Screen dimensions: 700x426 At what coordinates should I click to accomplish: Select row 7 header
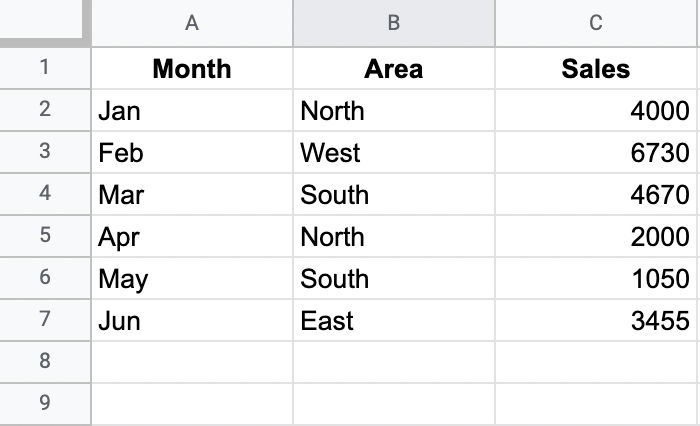pos(45,320)
